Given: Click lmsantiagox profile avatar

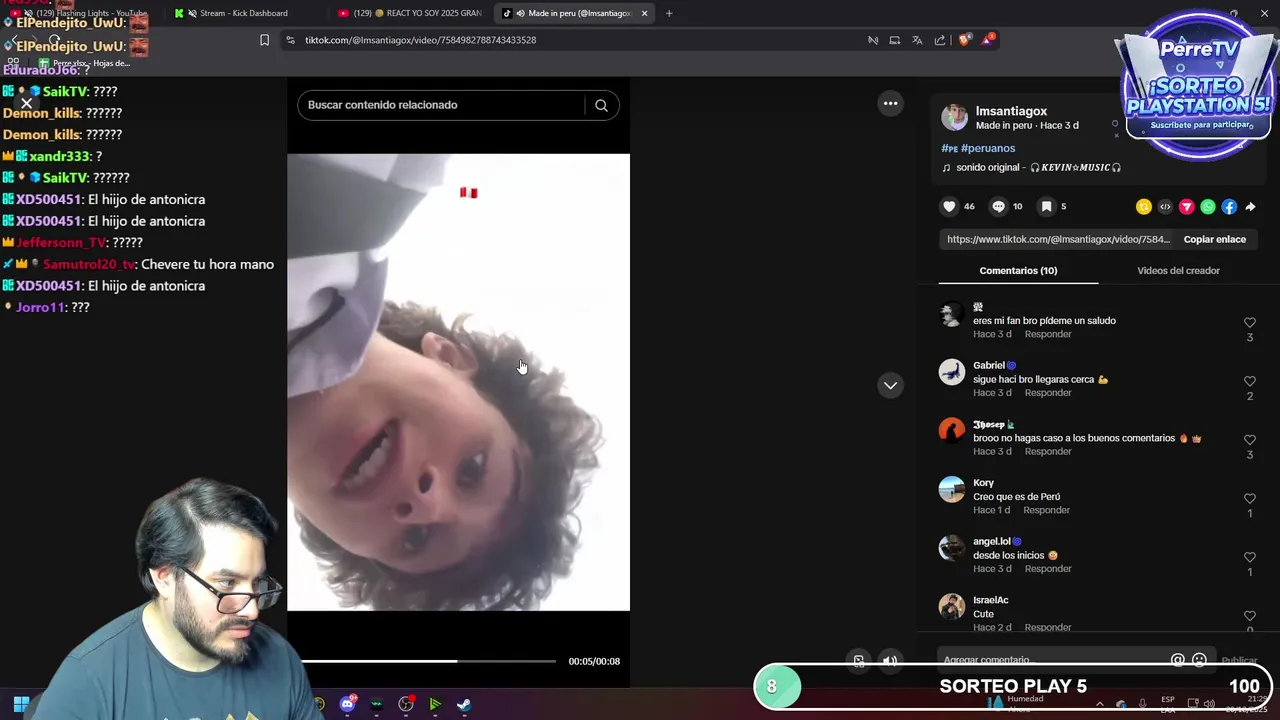Looking at the screenshot, I should coord(955,118).
